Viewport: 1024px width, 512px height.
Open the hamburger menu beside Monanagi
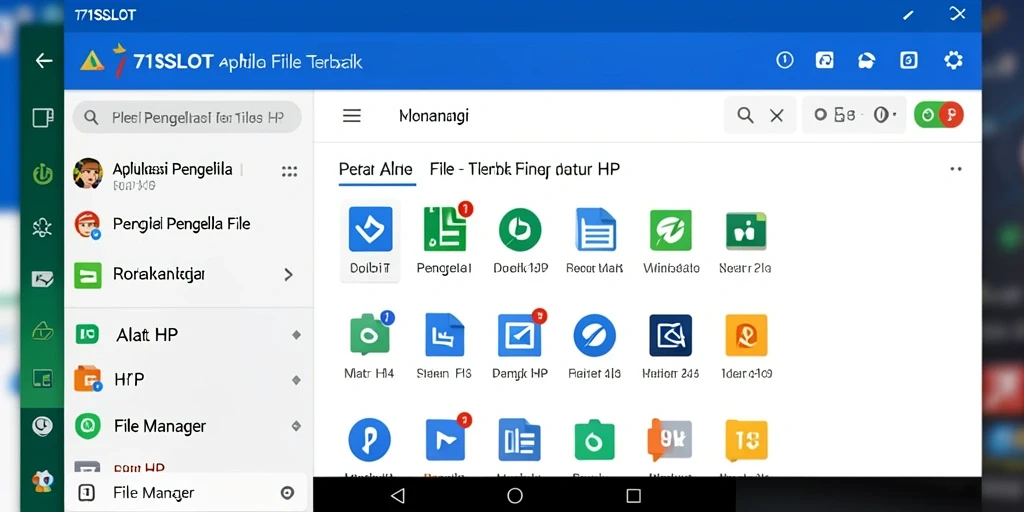352,116
